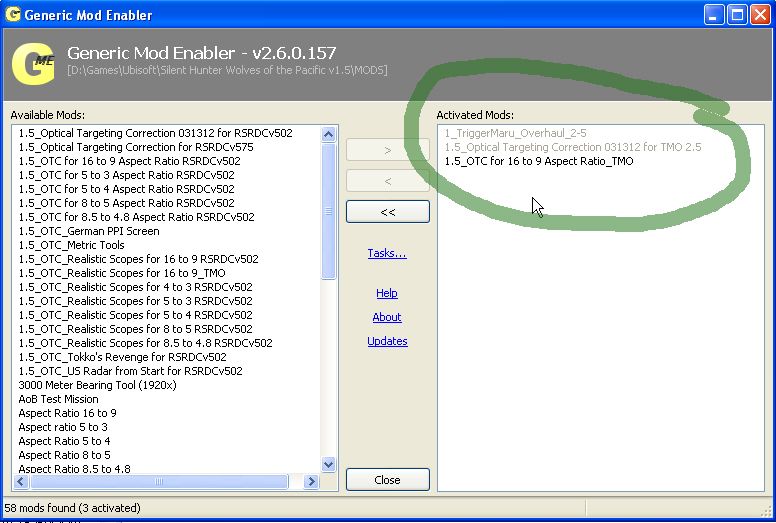Select 'AoB Test Mission' mod
The height and width of the screenshot is (523, 776).
click(58, 399)
